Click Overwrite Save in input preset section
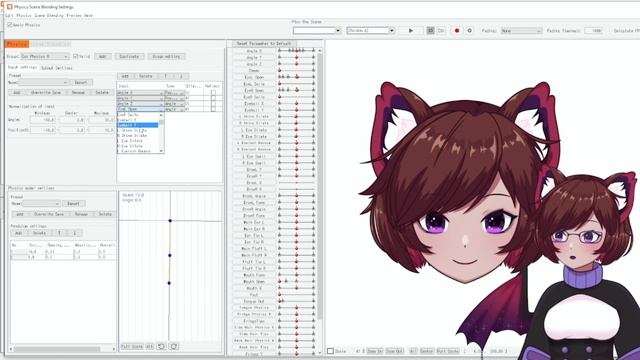 46,93
